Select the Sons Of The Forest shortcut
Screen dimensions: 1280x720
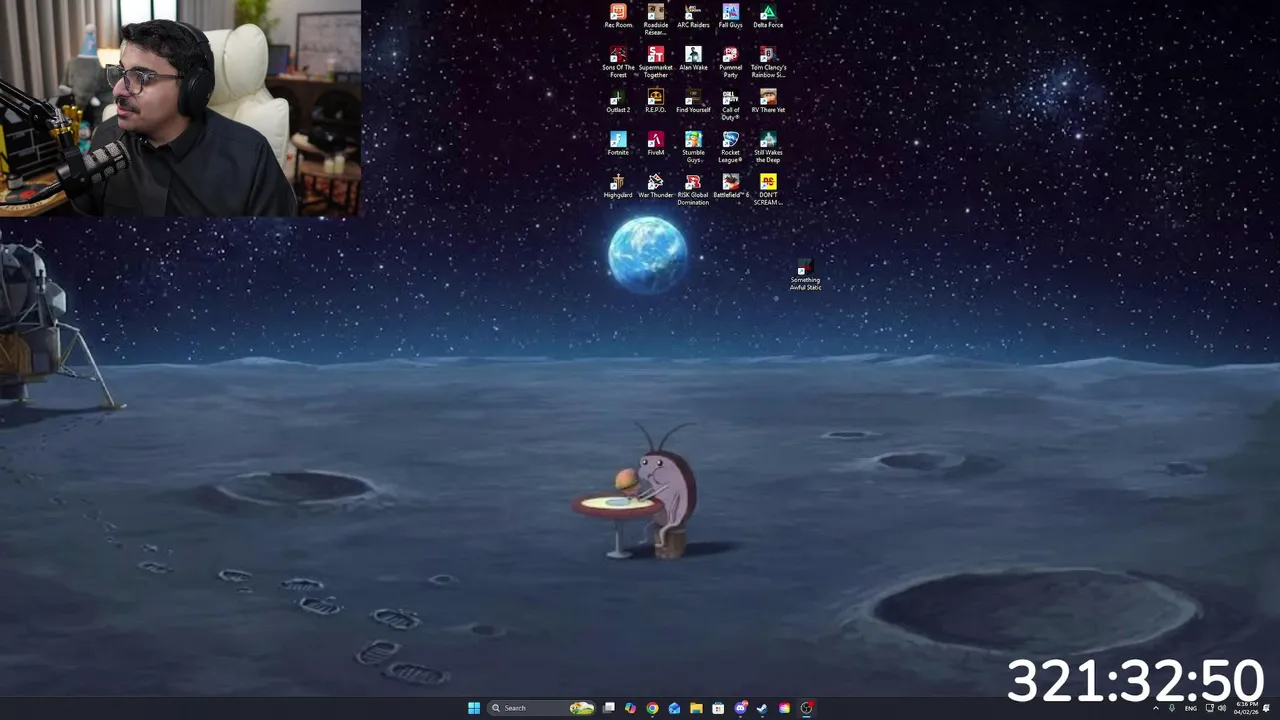618,62
